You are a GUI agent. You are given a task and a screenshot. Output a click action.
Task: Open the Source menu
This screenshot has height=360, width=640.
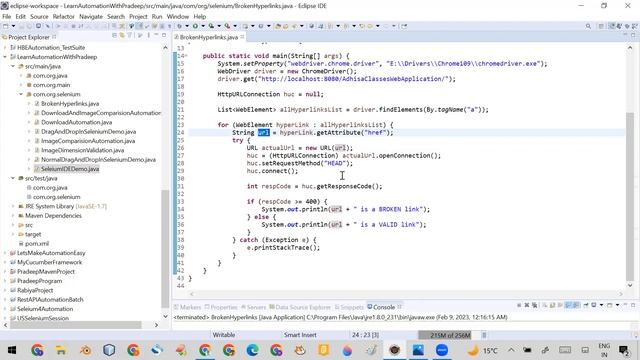[x=39, y=17]
